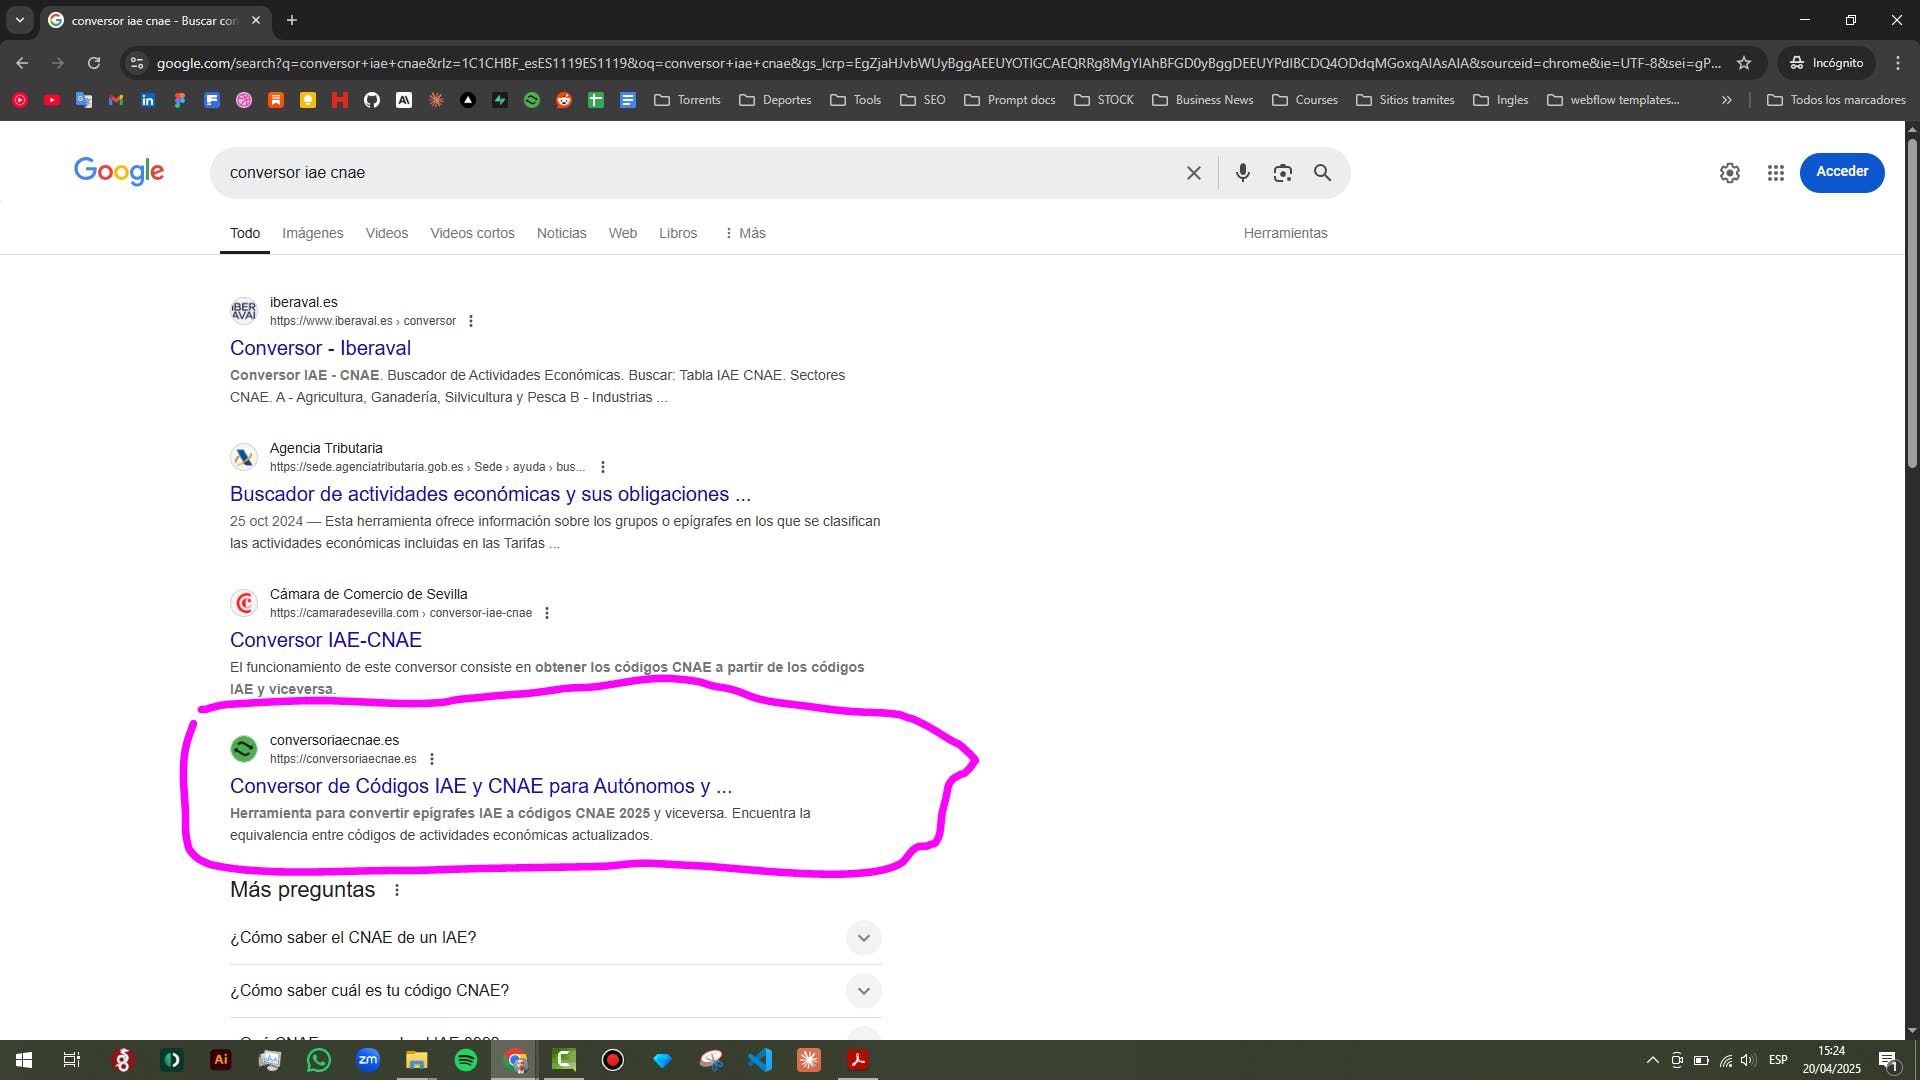Viewport: 1920px width, 1080px height.
Task: Open the 'Más' search filters dropdown
Action: [745, 233]
